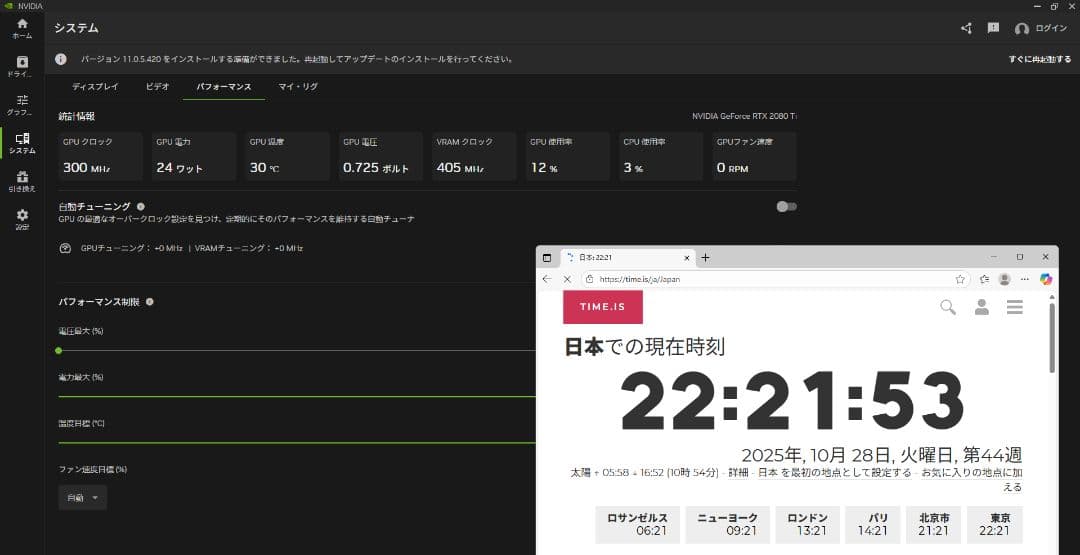
Task: Click the 詳細 link under the date
Action: point(738,473)
